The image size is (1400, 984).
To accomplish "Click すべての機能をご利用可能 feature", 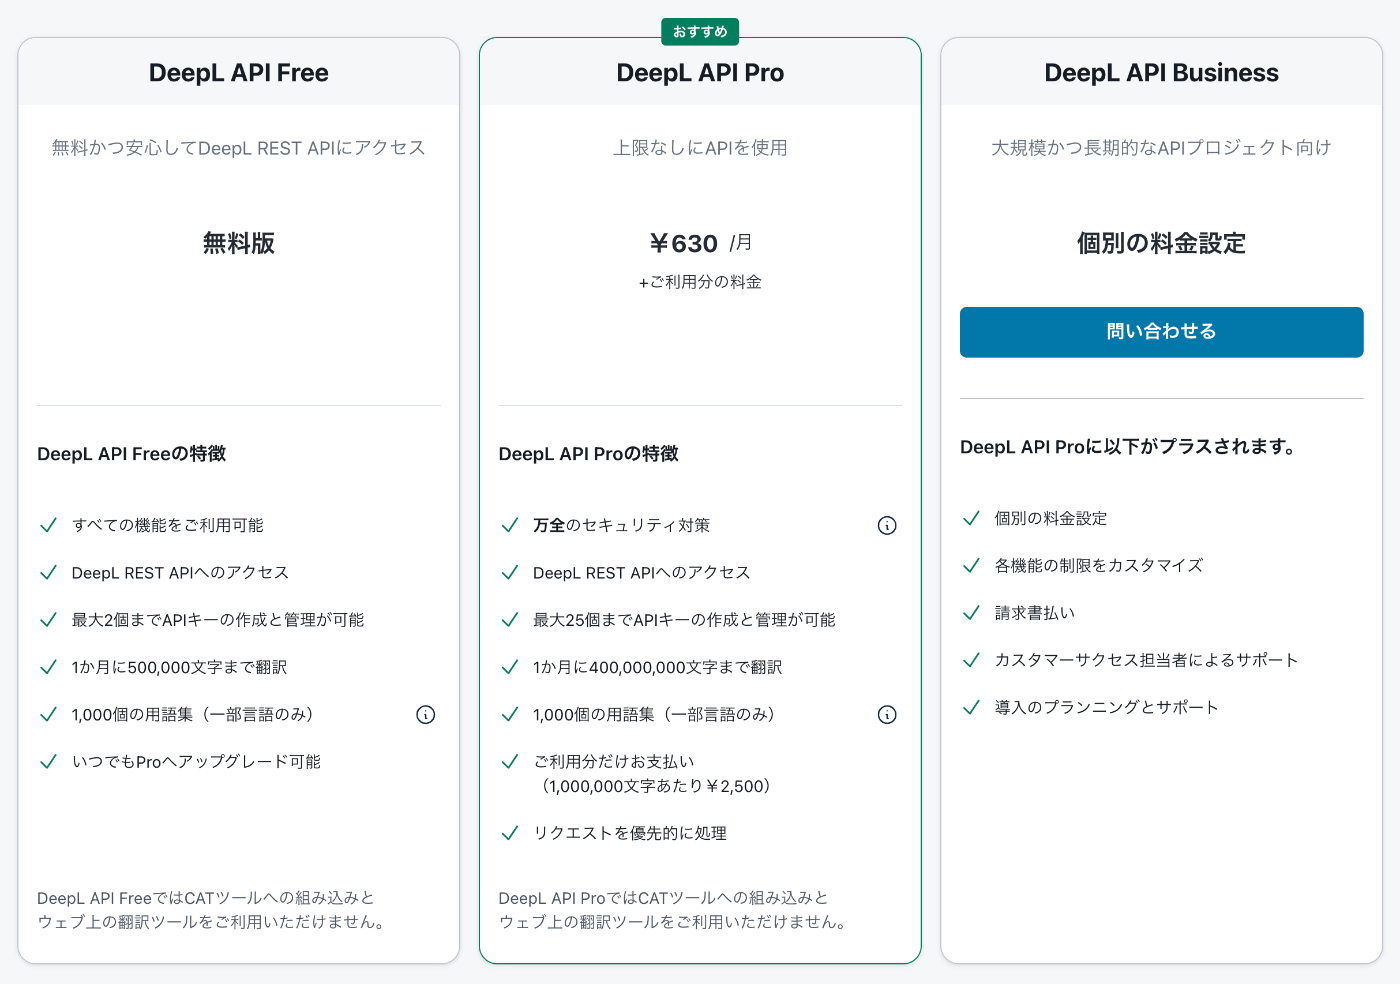I will click(x=168, y=525).
